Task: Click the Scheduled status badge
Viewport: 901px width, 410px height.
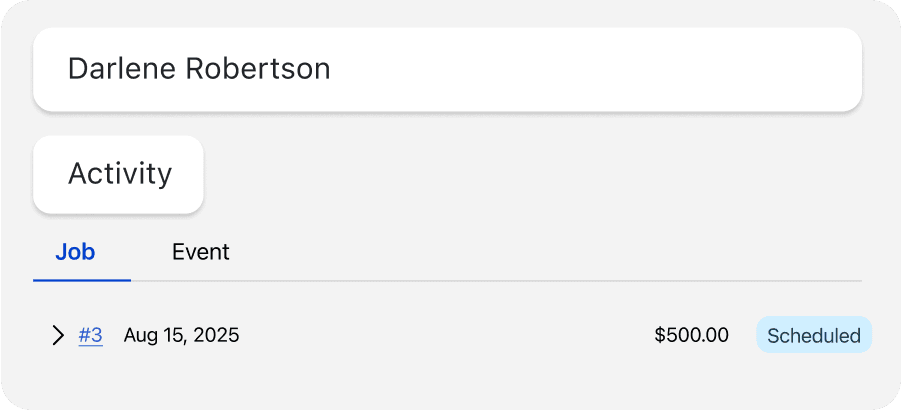Action: tap(813, 335)
